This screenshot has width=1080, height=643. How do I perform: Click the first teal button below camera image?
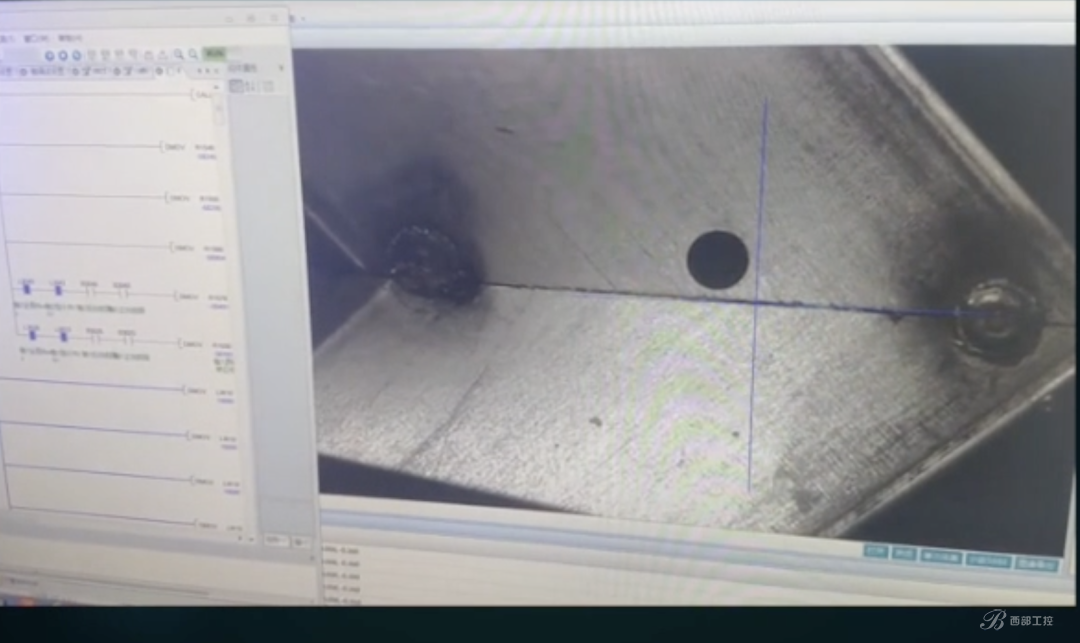click(x=875, y=551)
